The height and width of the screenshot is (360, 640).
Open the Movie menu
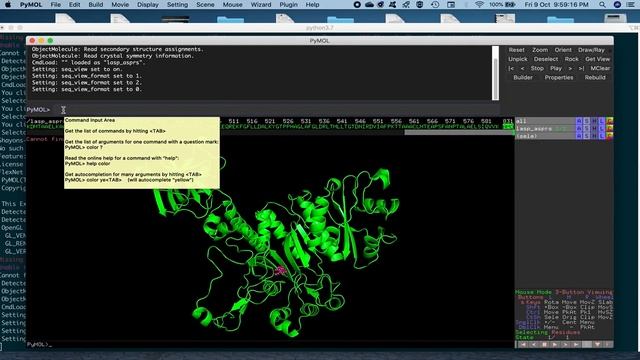click(x=120, y=4)
